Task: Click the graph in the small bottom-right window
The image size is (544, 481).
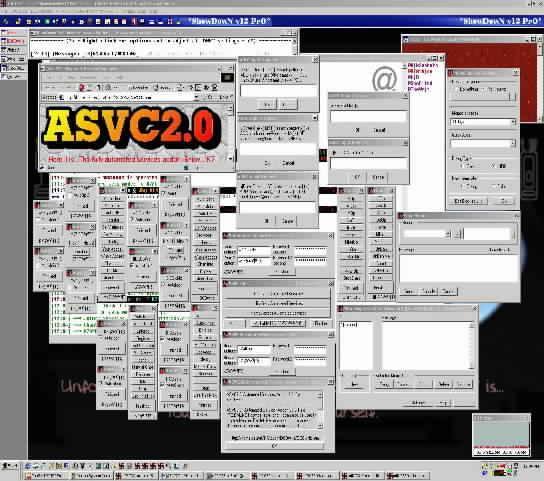Action: (501, 435)
